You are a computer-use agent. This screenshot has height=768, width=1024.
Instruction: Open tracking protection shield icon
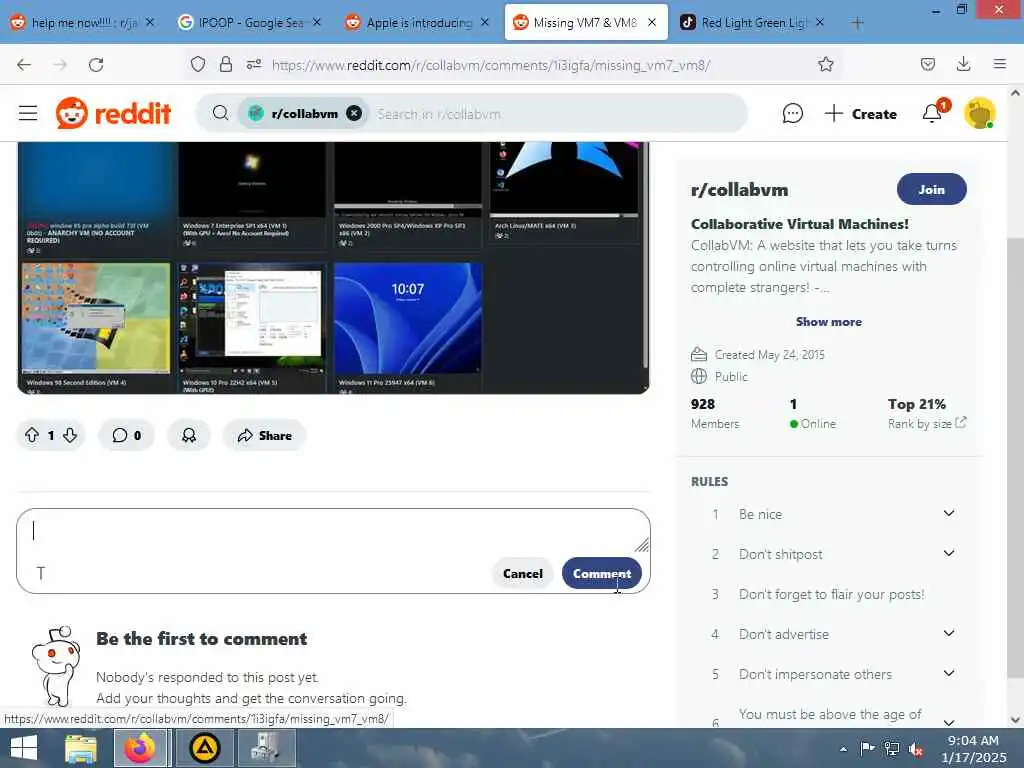tap(198, 64)
